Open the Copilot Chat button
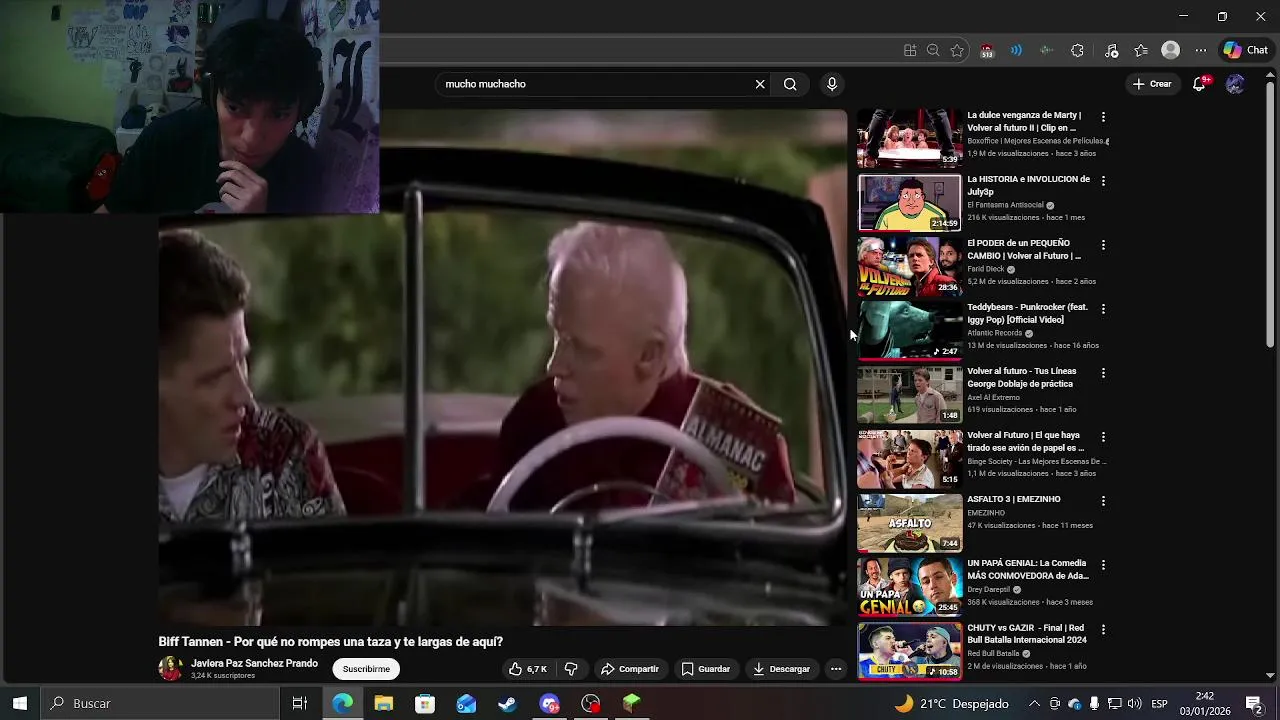The width and height of the screenshot is (1280, 720). 1246,50
